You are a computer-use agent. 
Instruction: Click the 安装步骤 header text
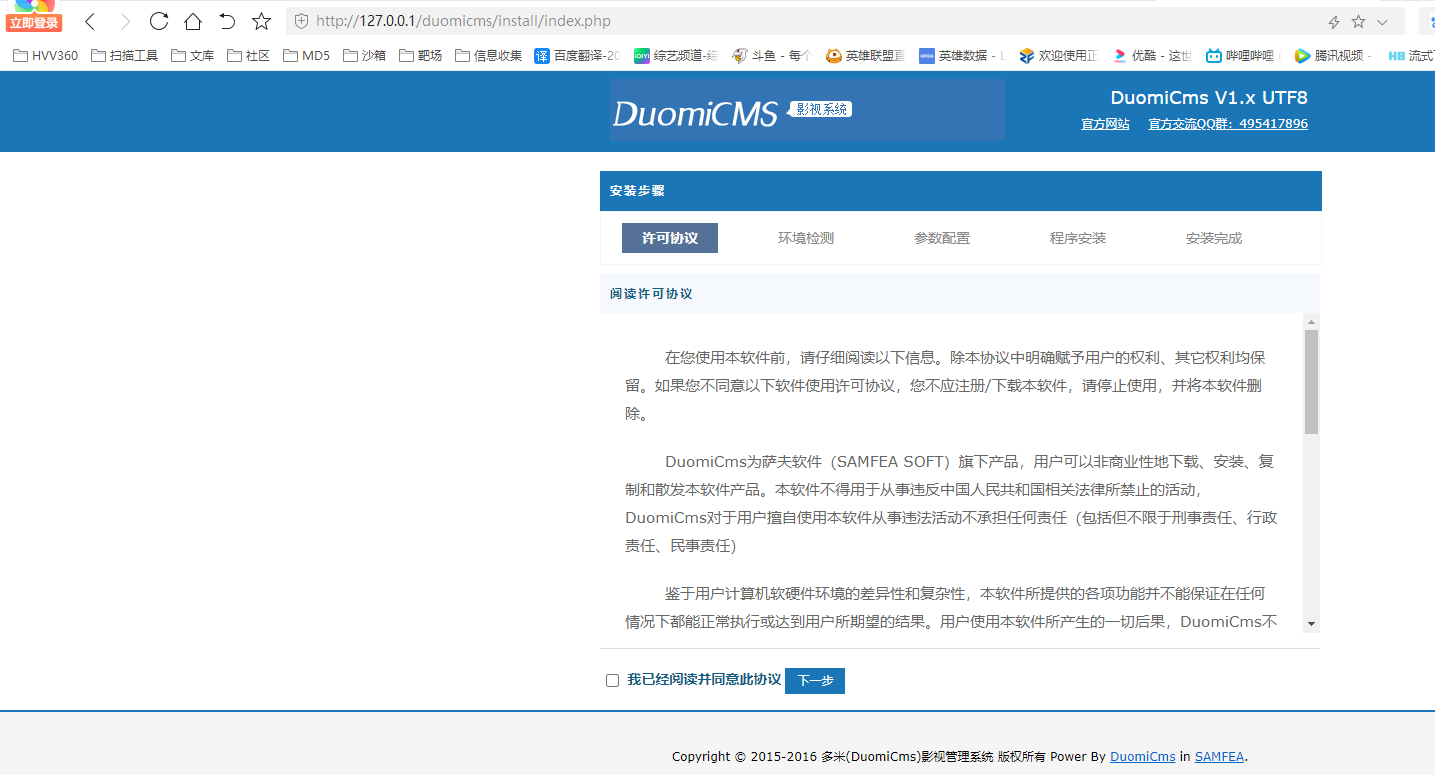click(638, 191)
